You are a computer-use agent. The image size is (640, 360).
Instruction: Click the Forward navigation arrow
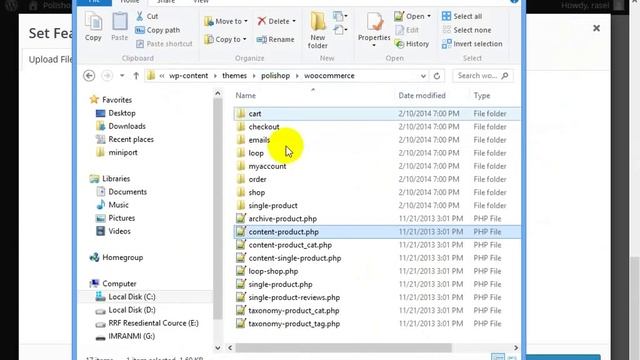(107, 76)
